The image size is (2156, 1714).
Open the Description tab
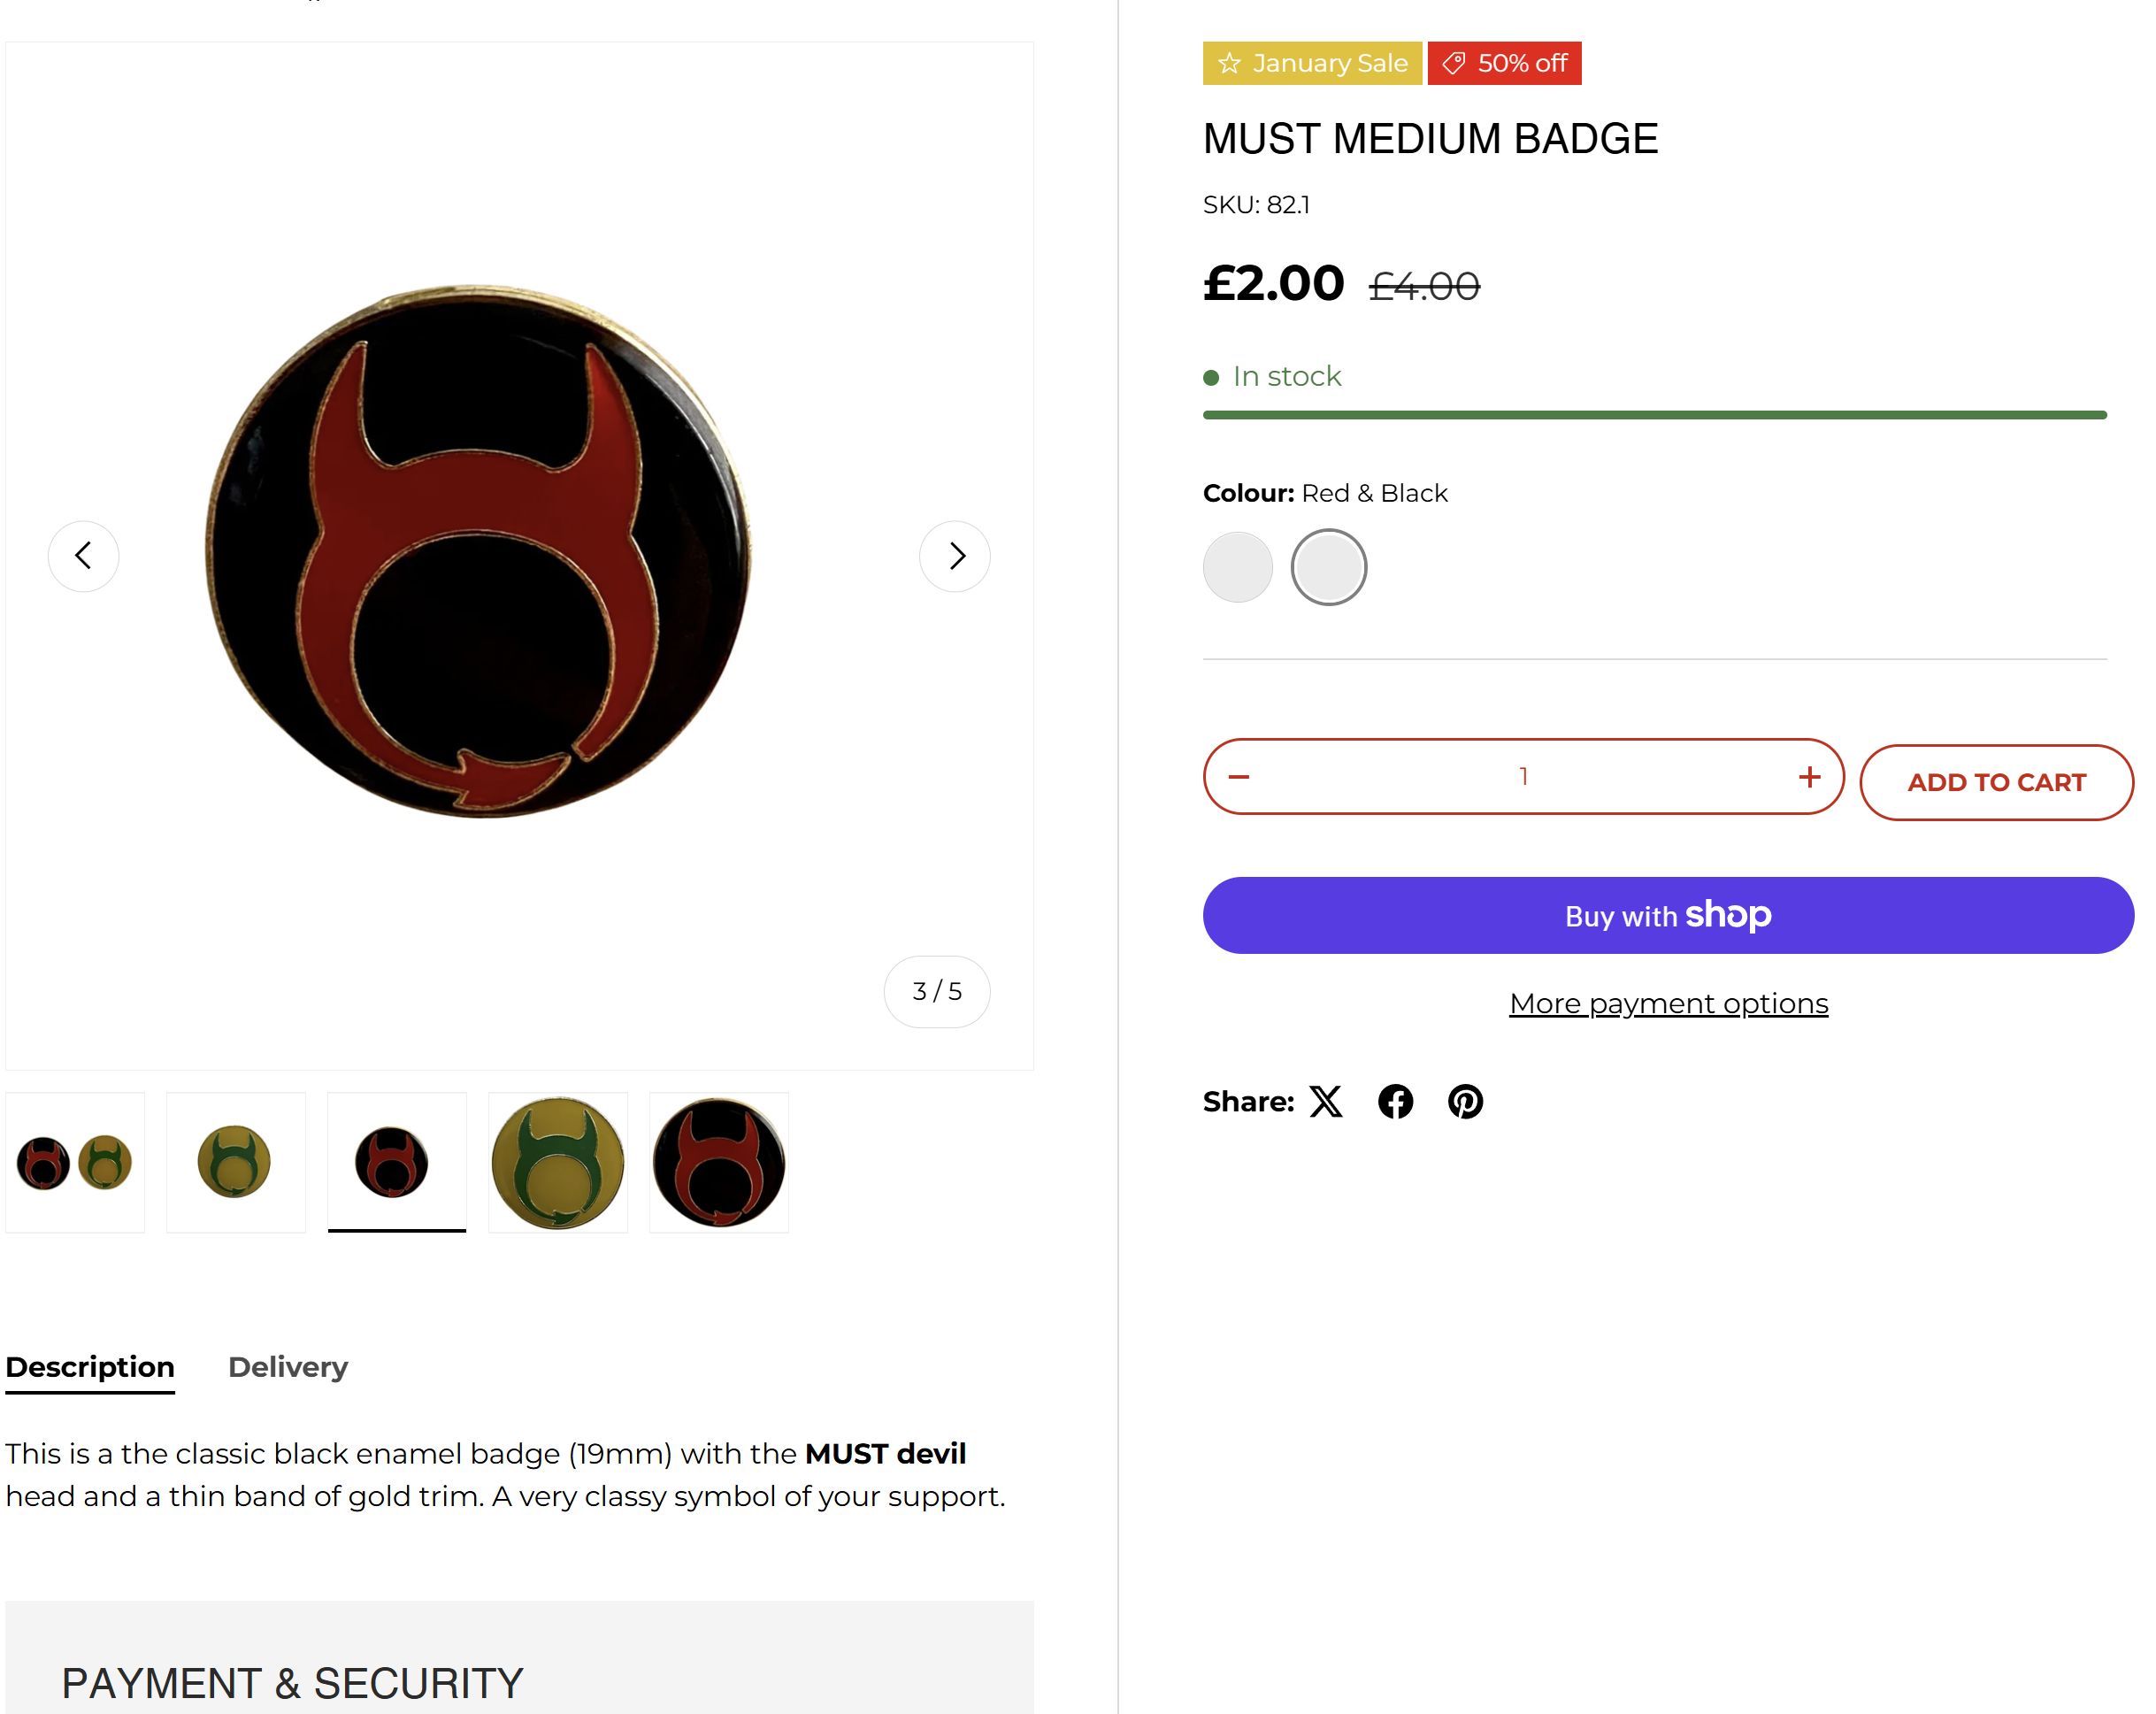point(90,1367)
